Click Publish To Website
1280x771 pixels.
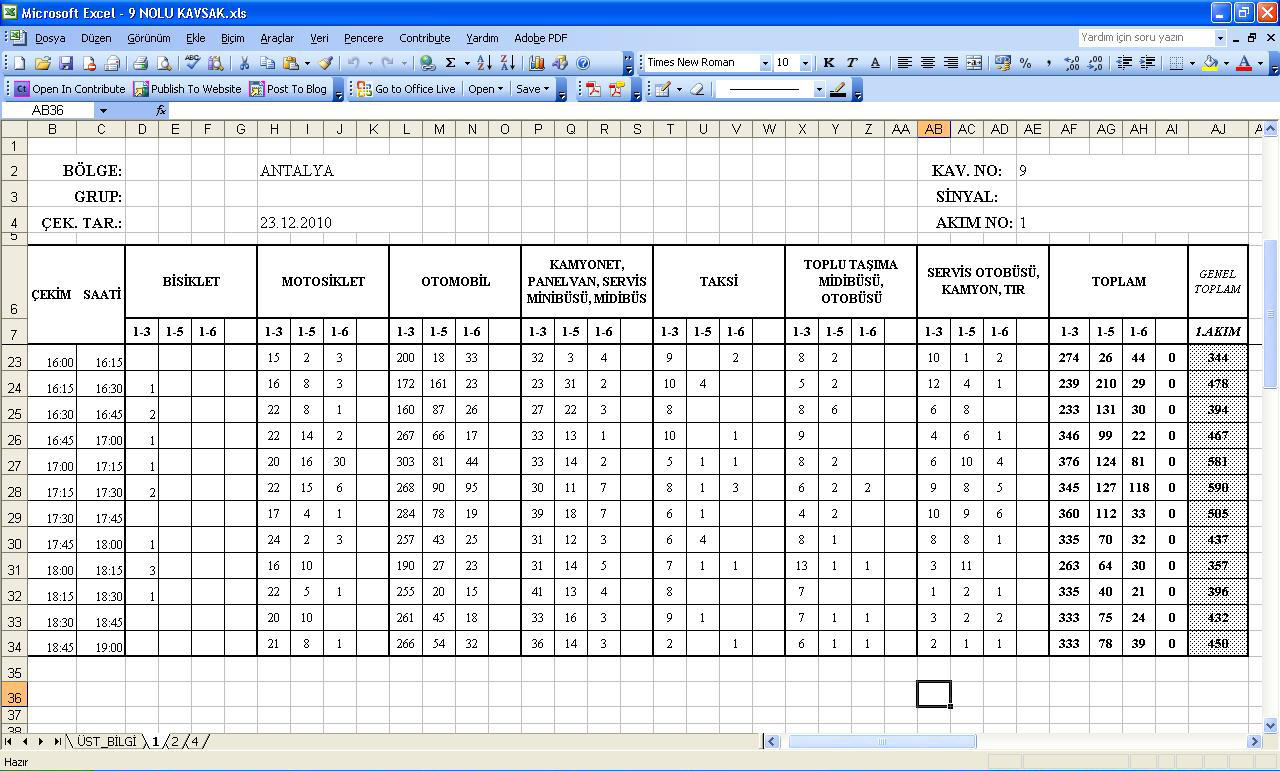click(188, 89)
